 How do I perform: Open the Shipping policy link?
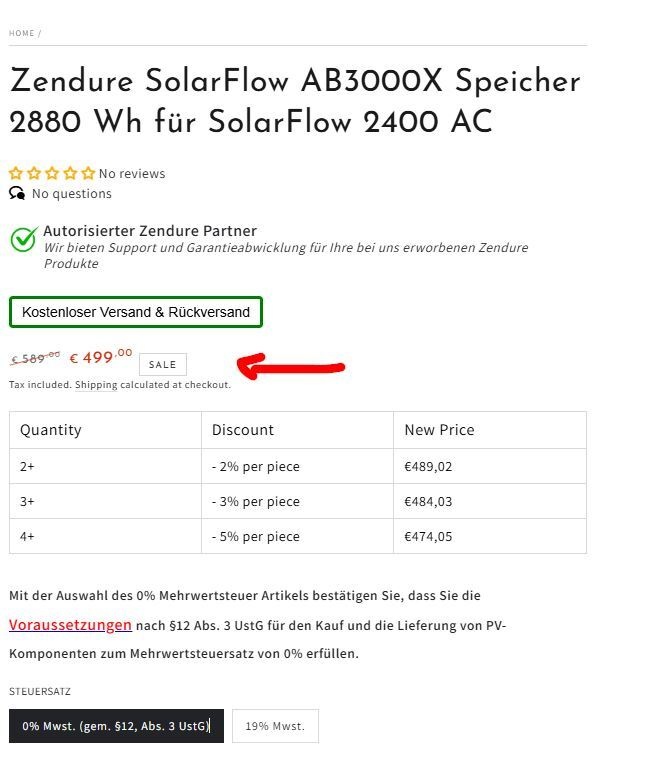coord(96,385)
